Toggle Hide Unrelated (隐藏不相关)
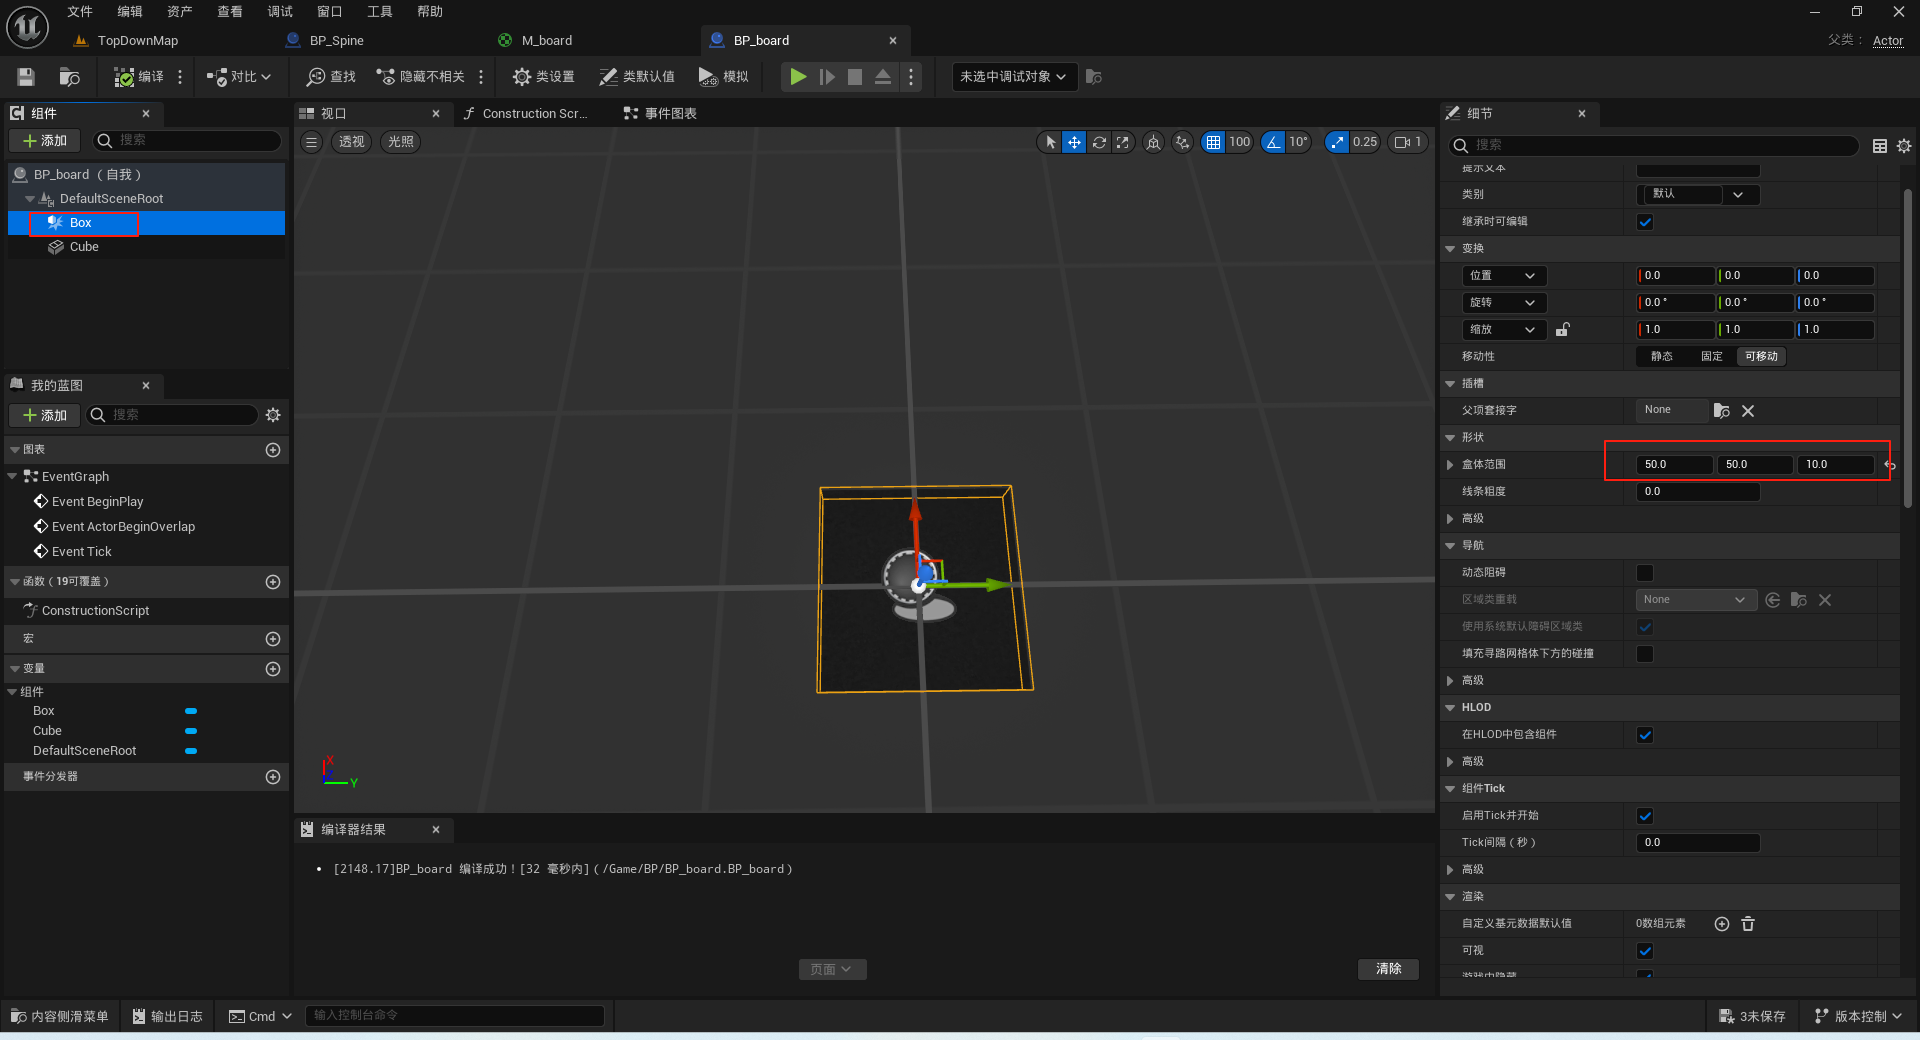The width and height of the screenshot is (1920, 1040). point(421,77)
